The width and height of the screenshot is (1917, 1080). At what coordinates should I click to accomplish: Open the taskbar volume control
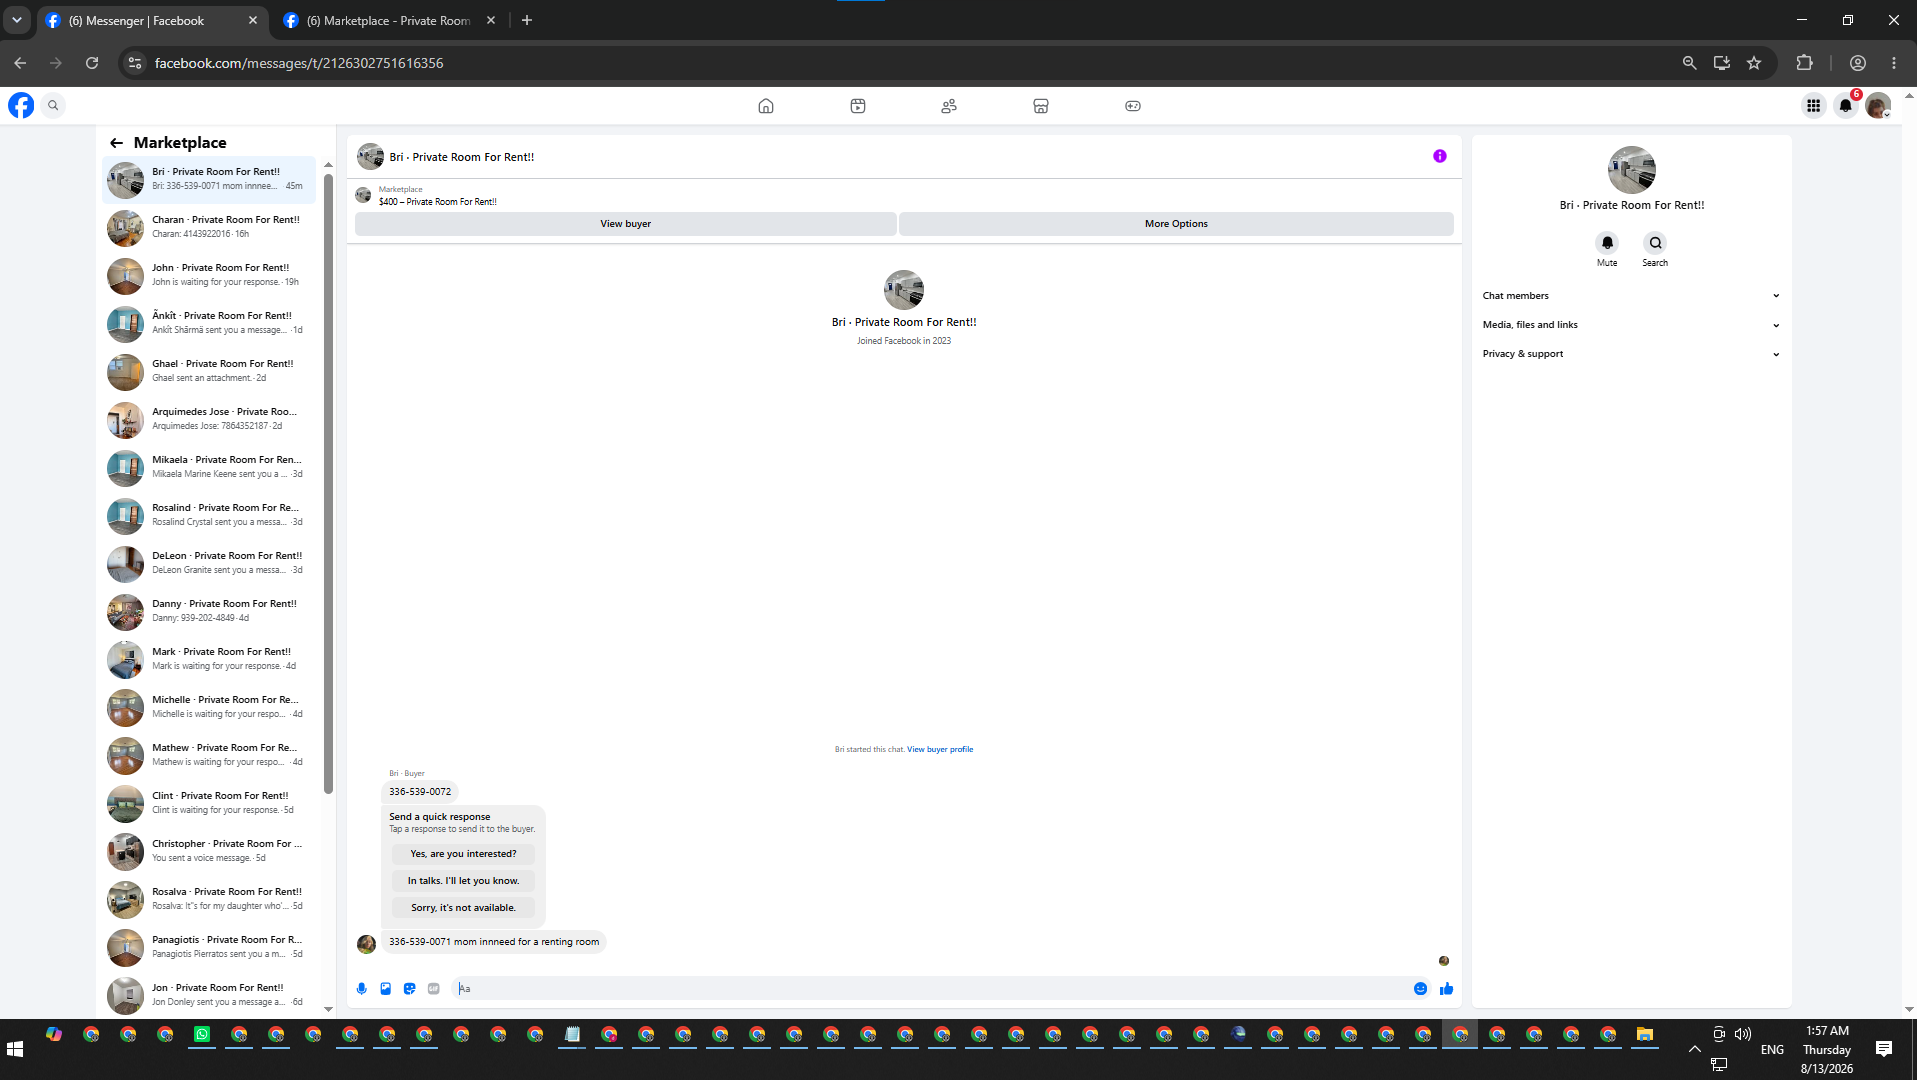coord(1743,1034)
